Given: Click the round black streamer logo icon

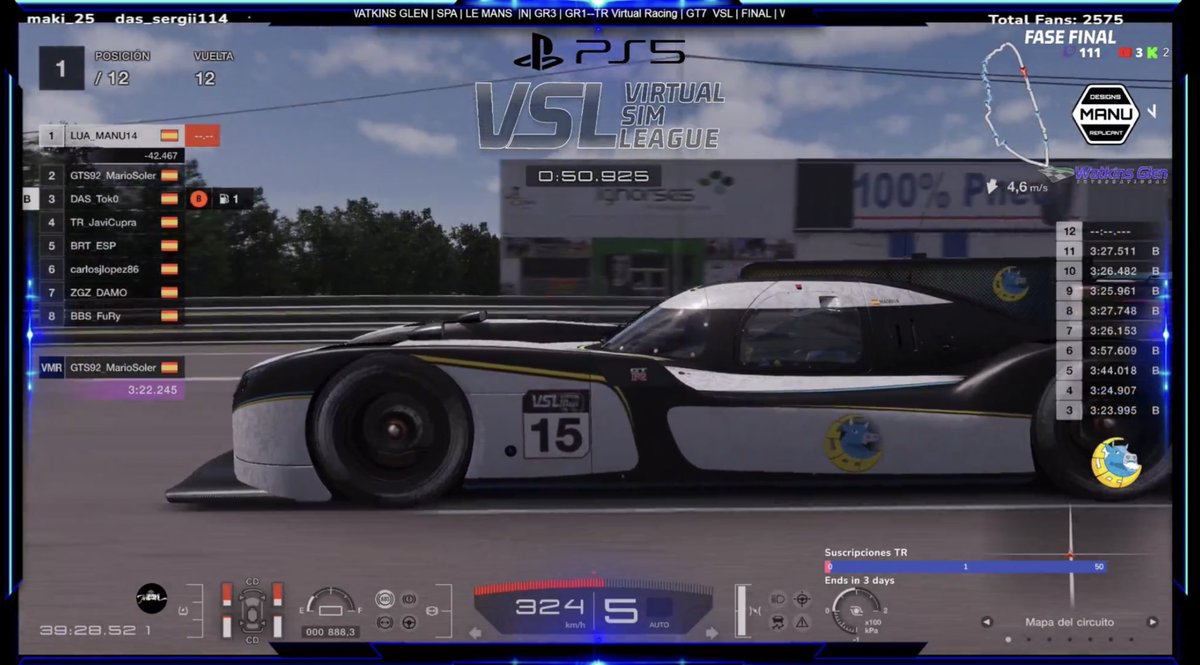Looking at the screenshot, I should 152,598.
